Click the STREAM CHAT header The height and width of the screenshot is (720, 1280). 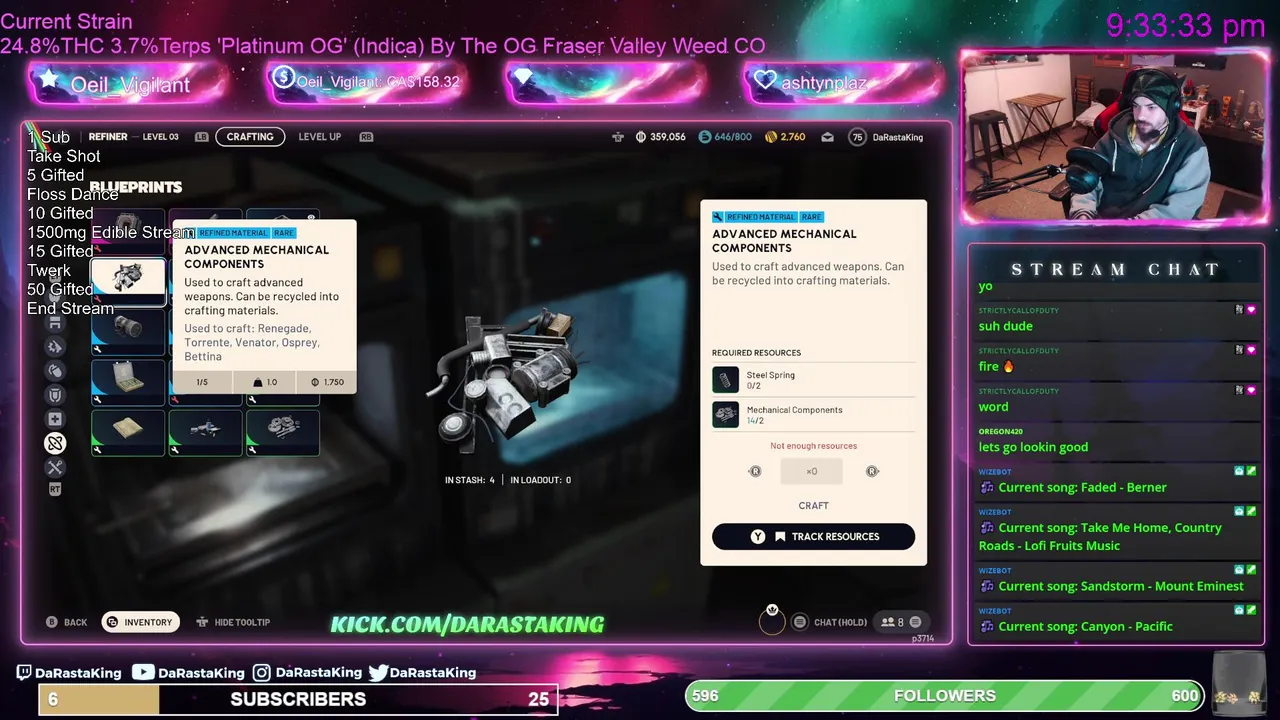coord(1116,269)
